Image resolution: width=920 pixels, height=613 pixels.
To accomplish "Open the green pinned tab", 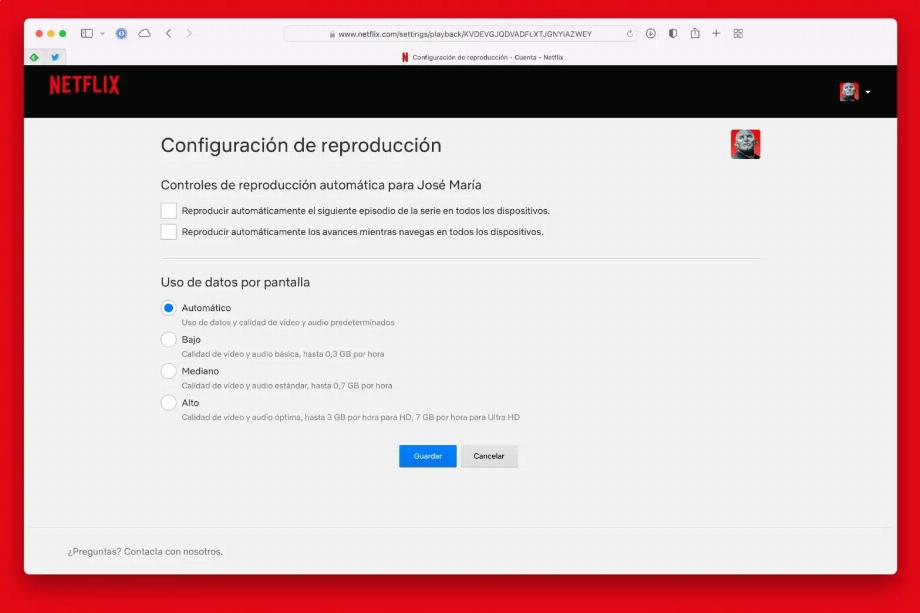I will pos(34,57).
